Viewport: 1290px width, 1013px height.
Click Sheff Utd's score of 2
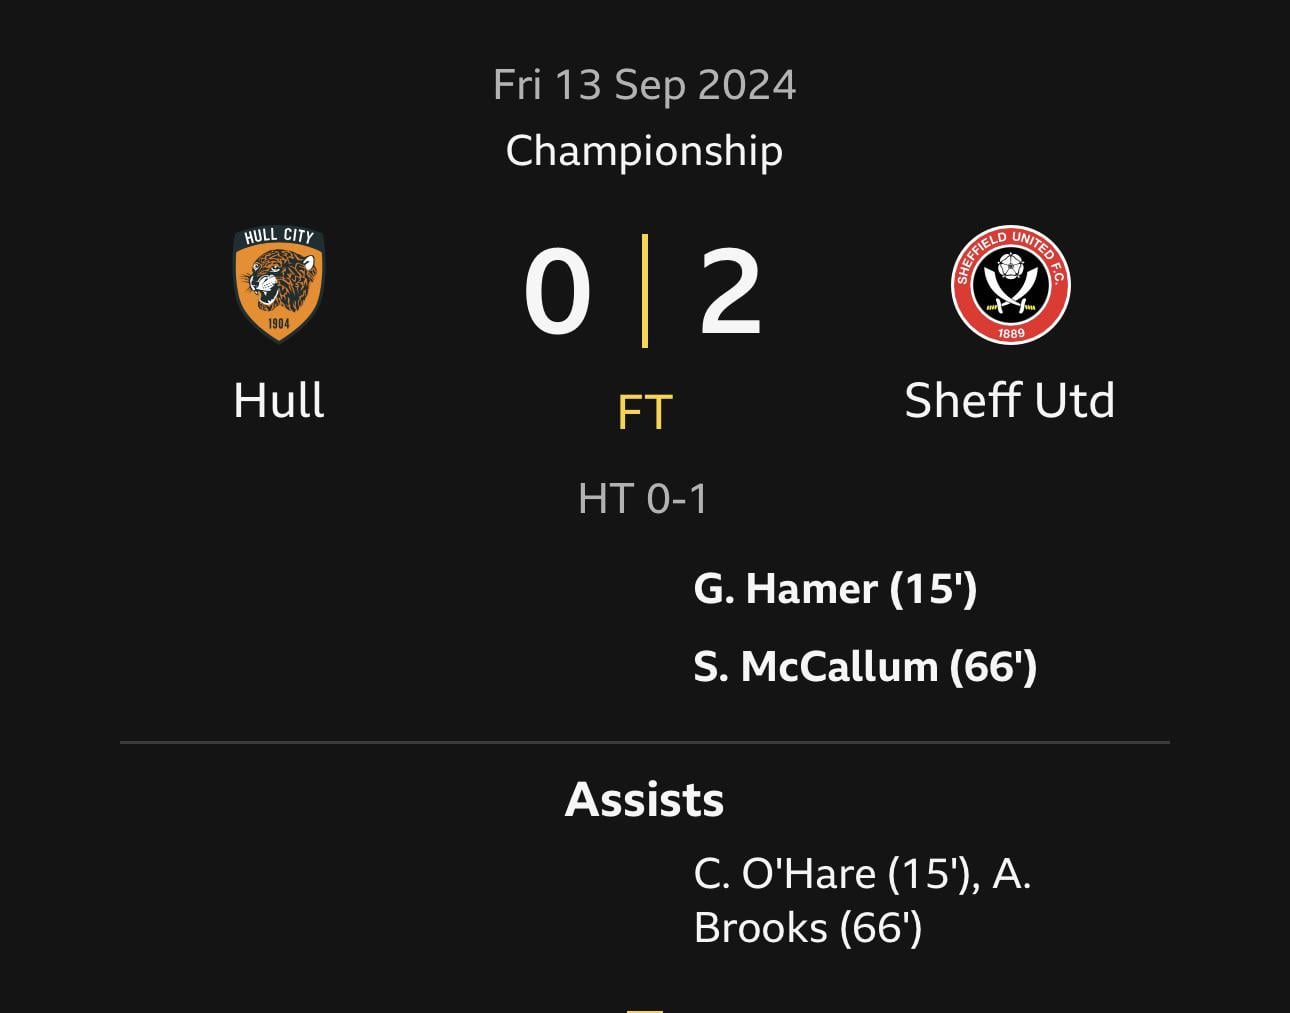click(730, 292)
